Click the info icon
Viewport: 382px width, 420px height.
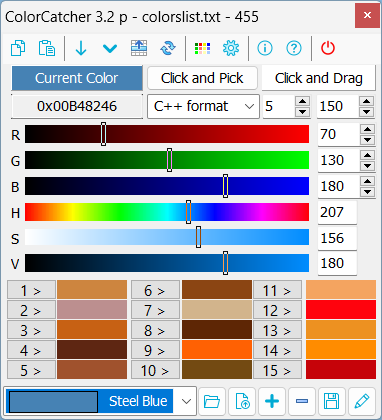265,48
